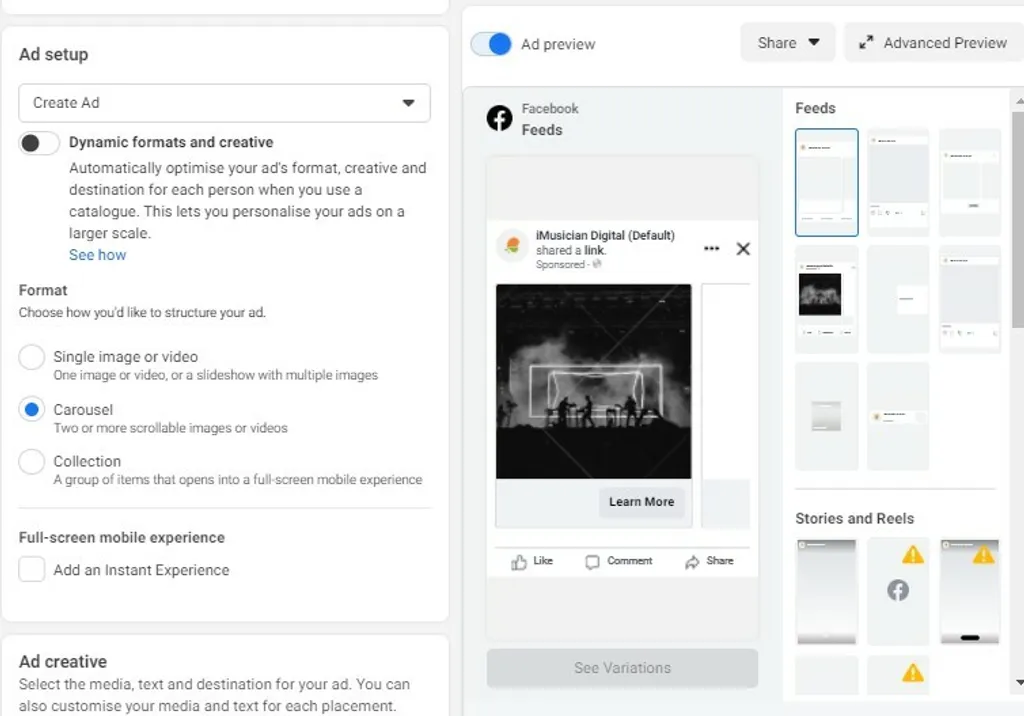The image size is (1024, 716).
Task: Enable Dynamic formats and creative
Action: [x=38, y=143]
